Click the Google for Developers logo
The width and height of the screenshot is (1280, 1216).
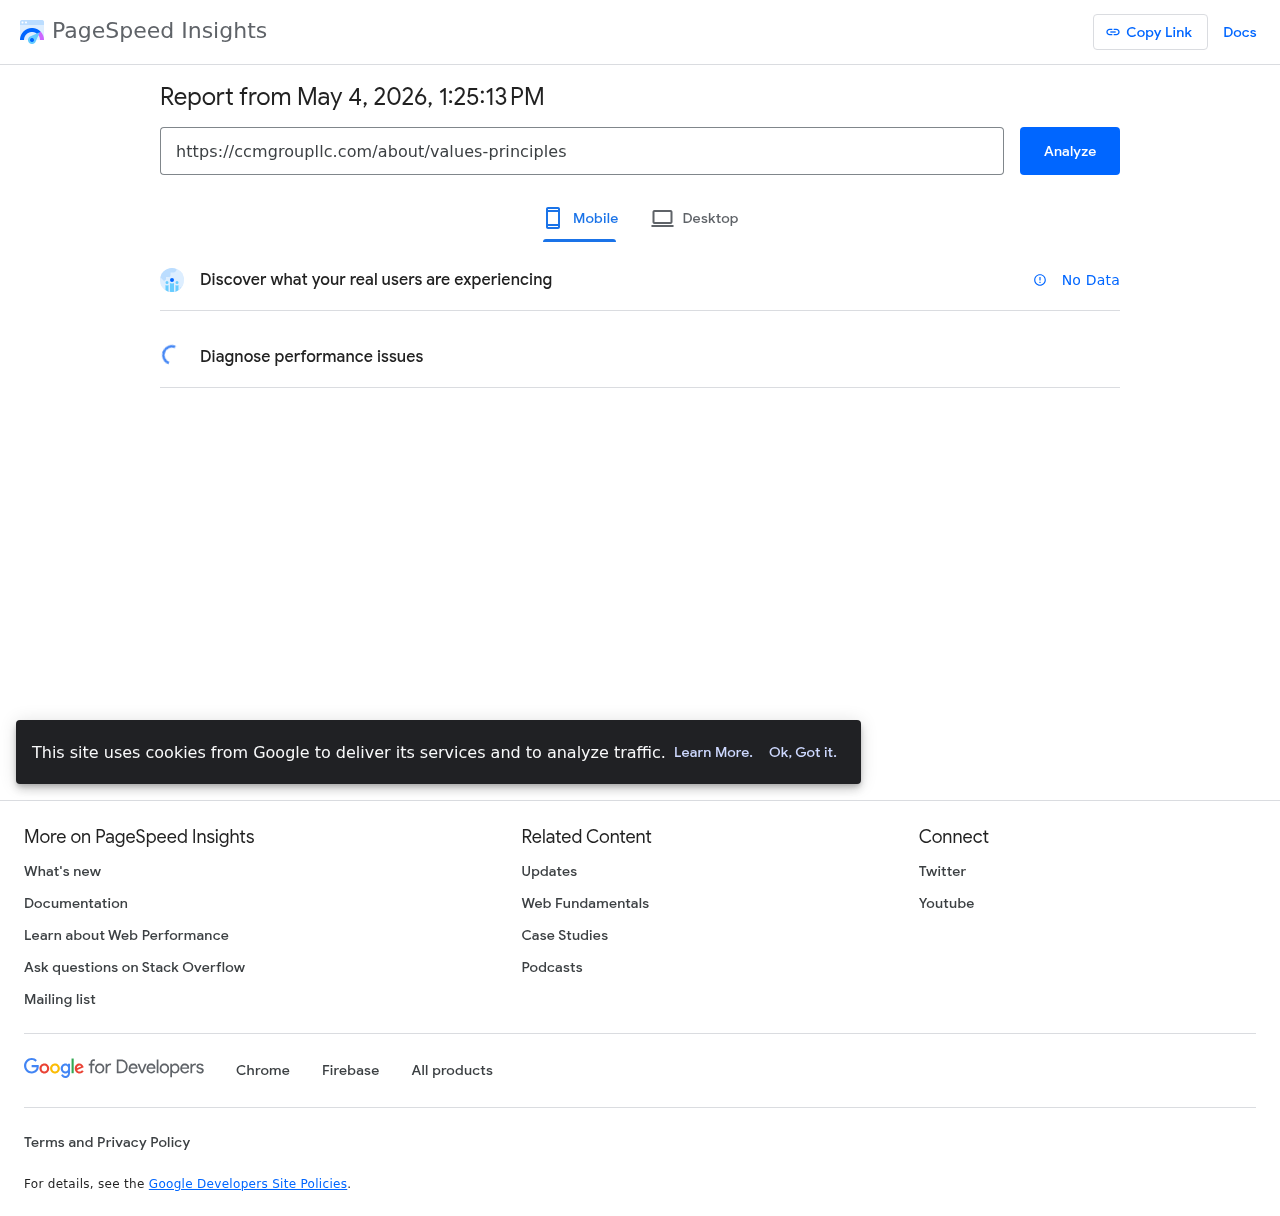pyautogui.click(x=114, y=1068)
